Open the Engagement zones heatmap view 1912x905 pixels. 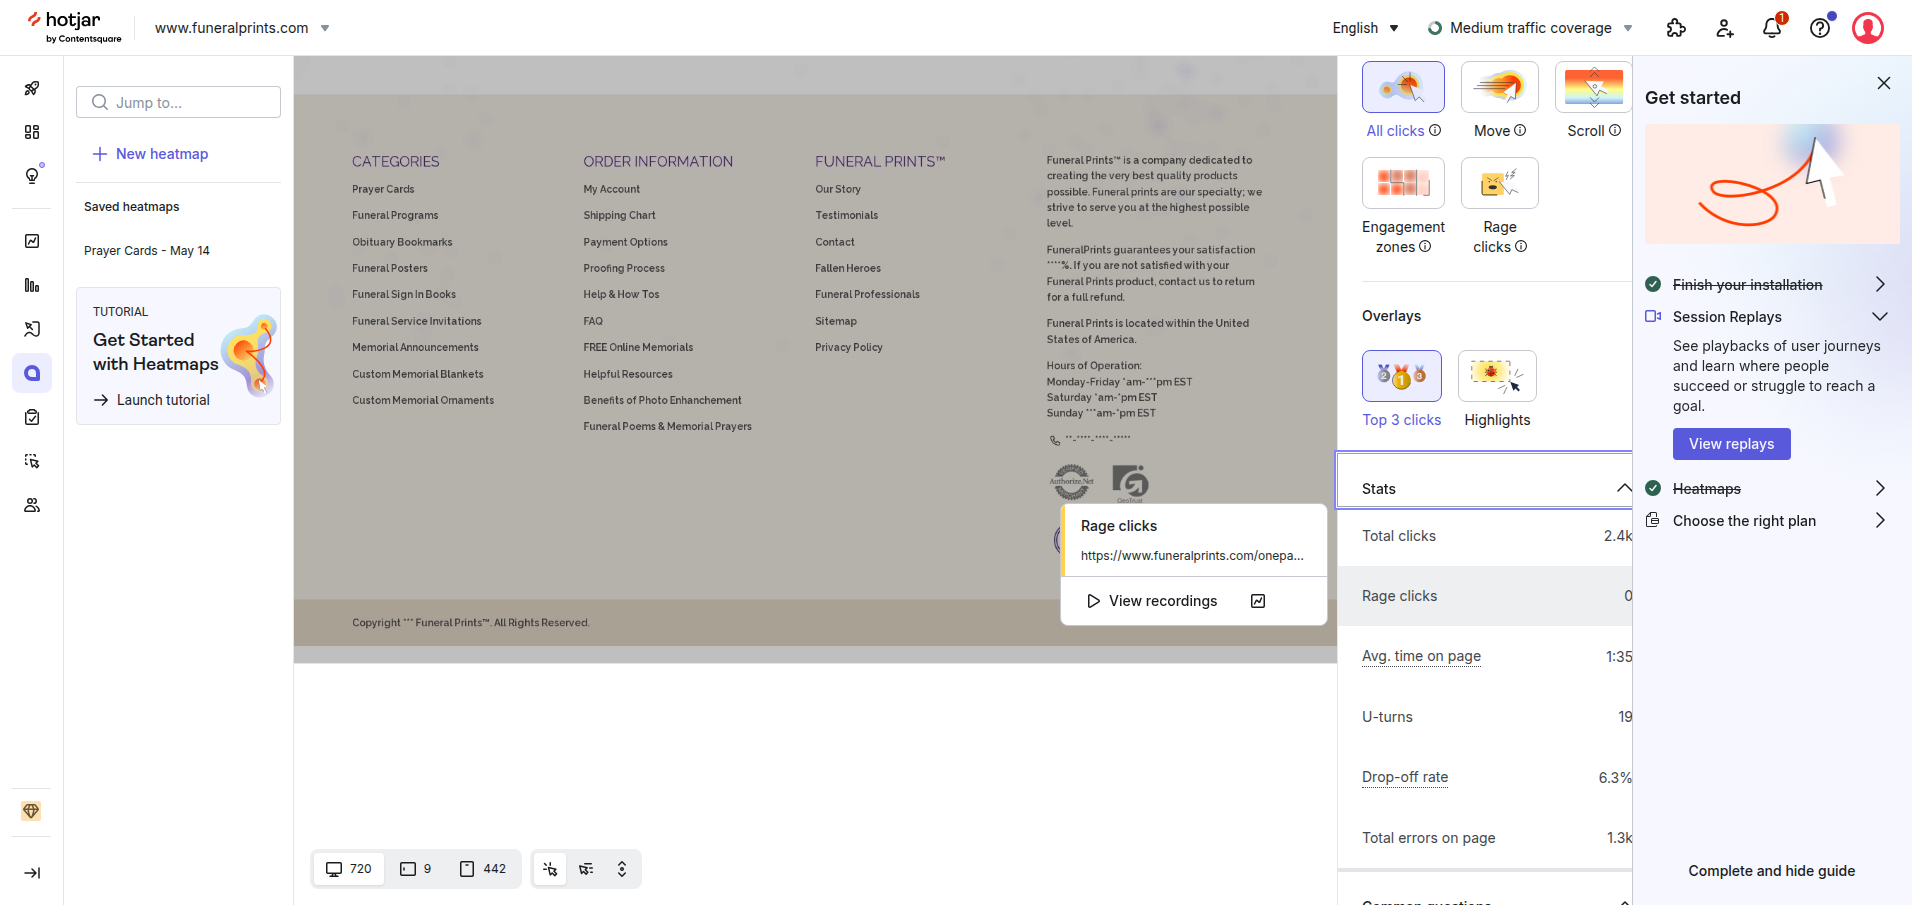[x=1402, y=183]
